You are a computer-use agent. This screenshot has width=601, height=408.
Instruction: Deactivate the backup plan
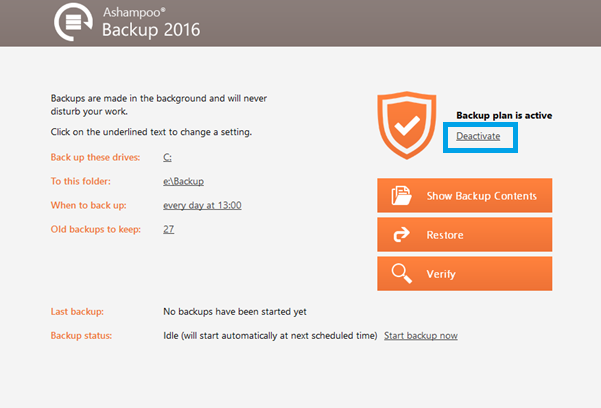tap(478, 136)
